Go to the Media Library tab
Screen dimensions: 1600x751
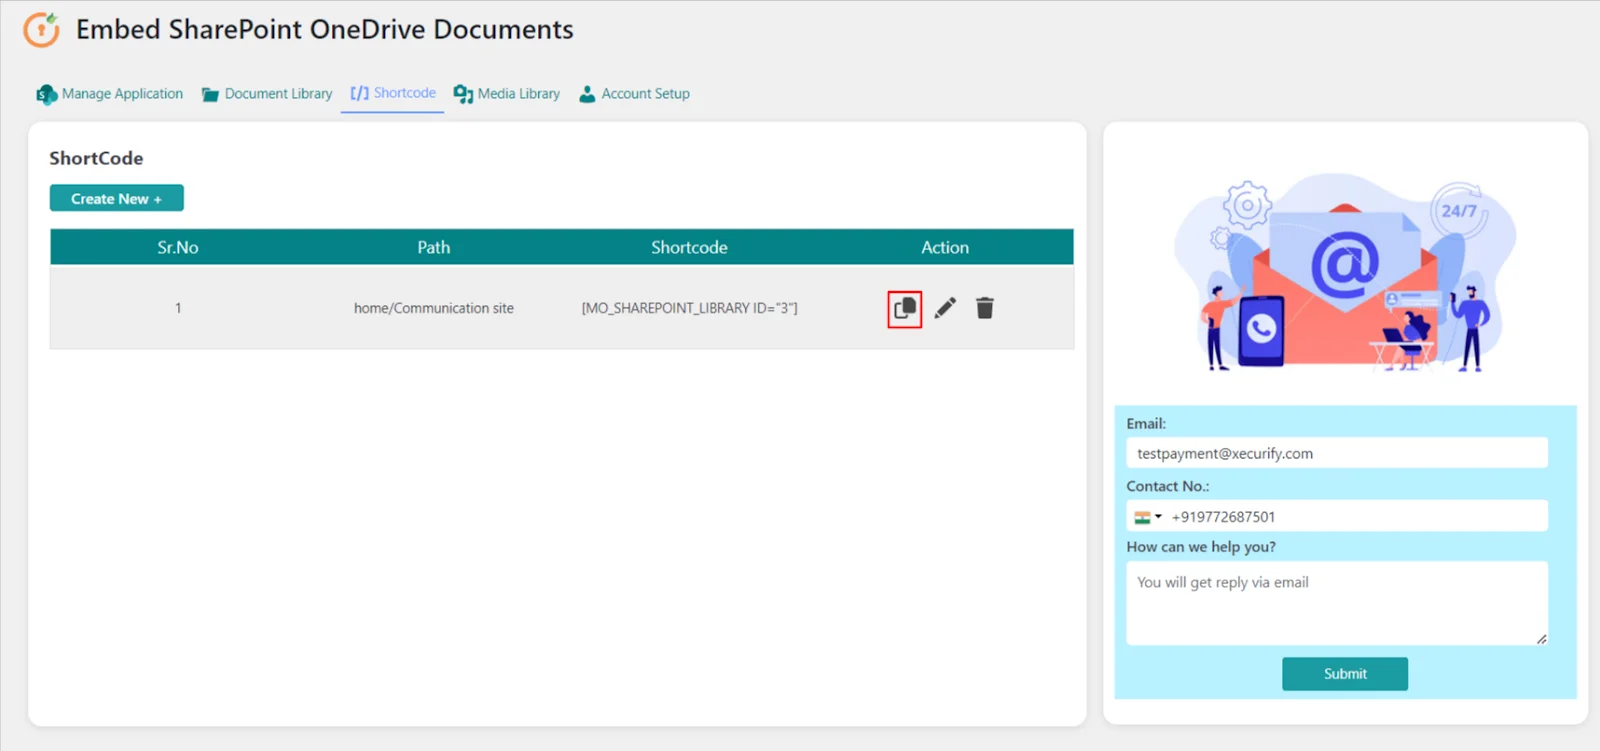click(x=507, y=94)
